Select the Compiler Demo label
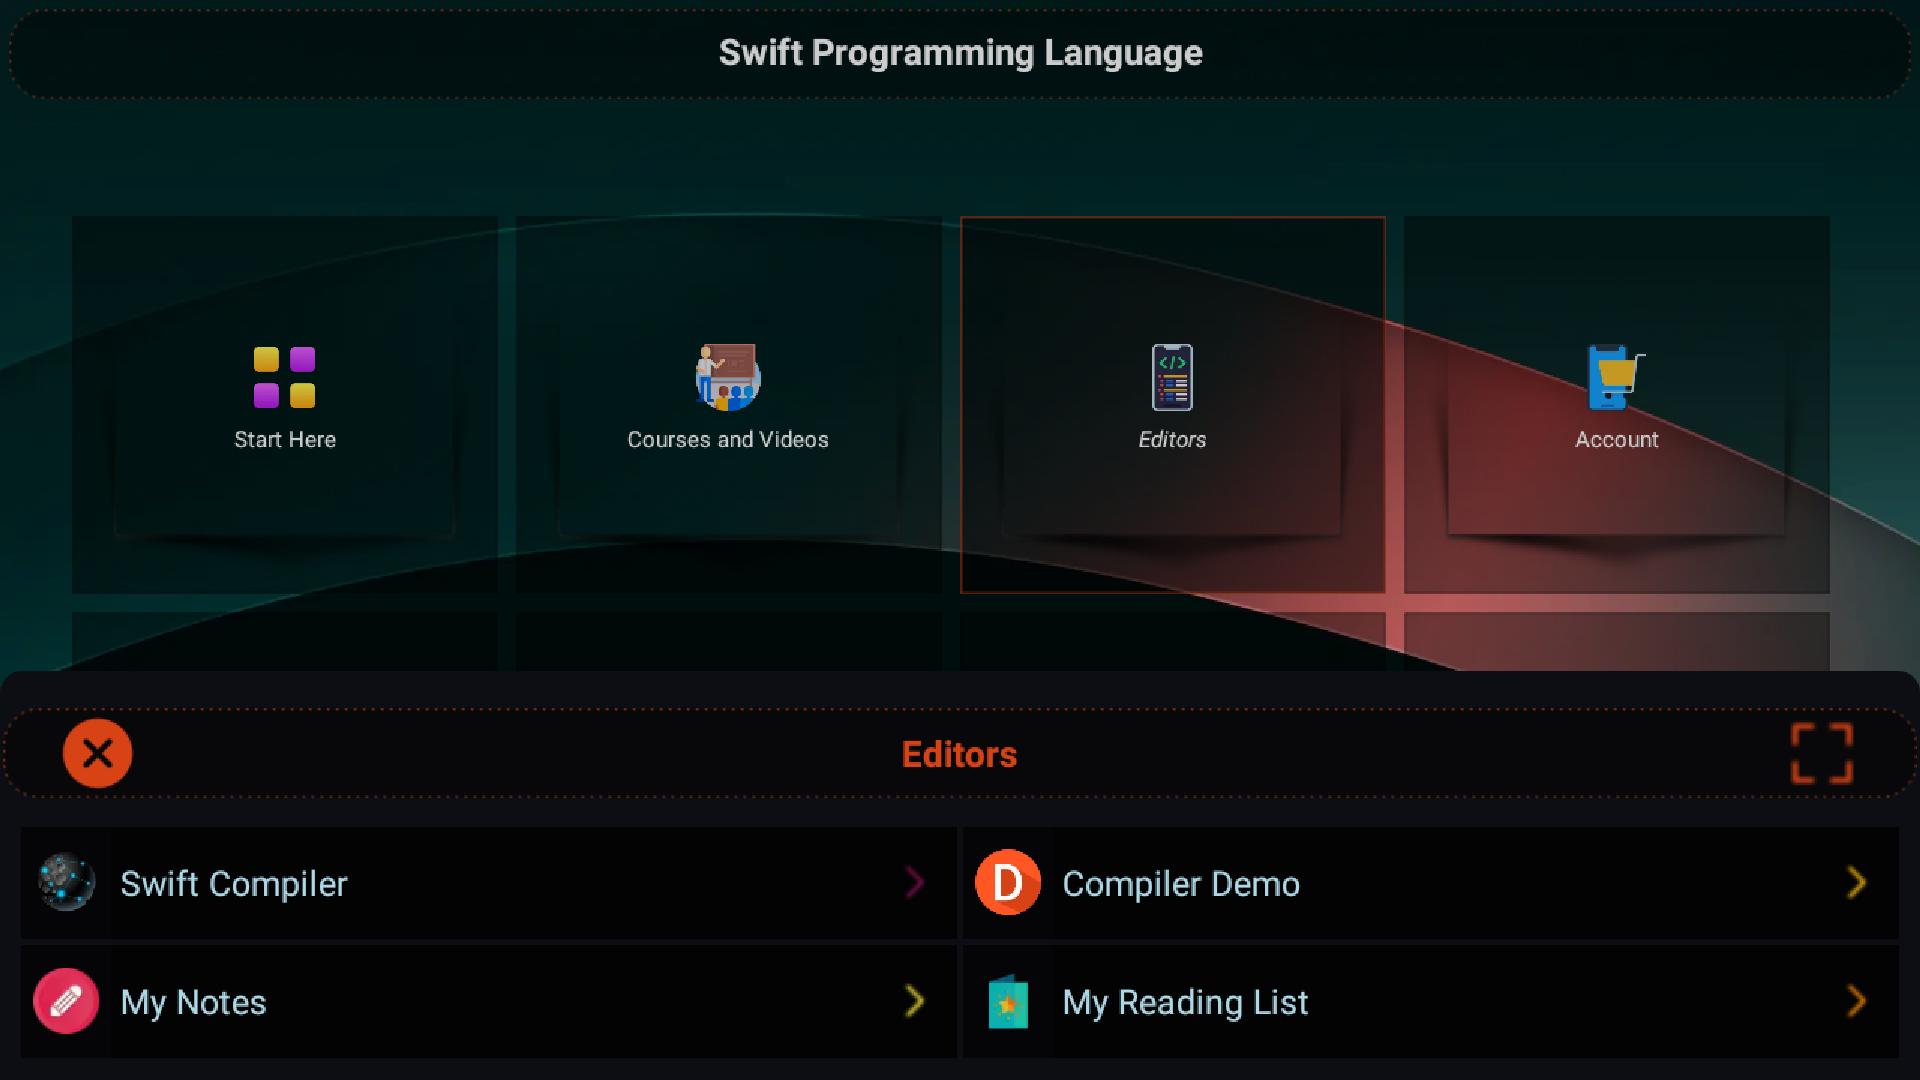The height and width of the screenshot is (1080, 1920). pyautogui.click(x=1181, y=884)
